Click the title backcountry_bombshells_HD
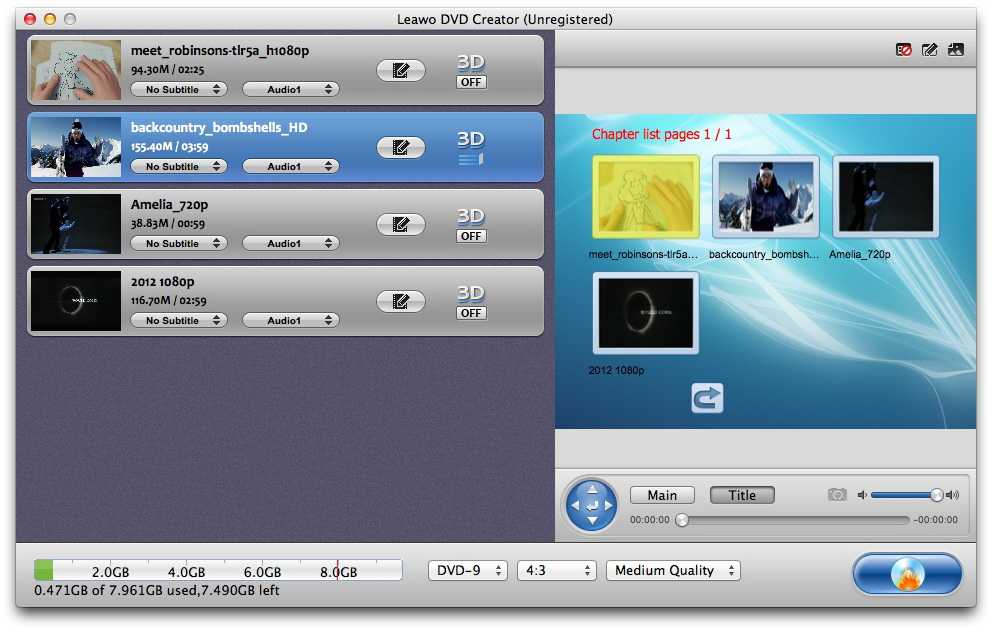992x631 pixels. [x=219, y=127]
